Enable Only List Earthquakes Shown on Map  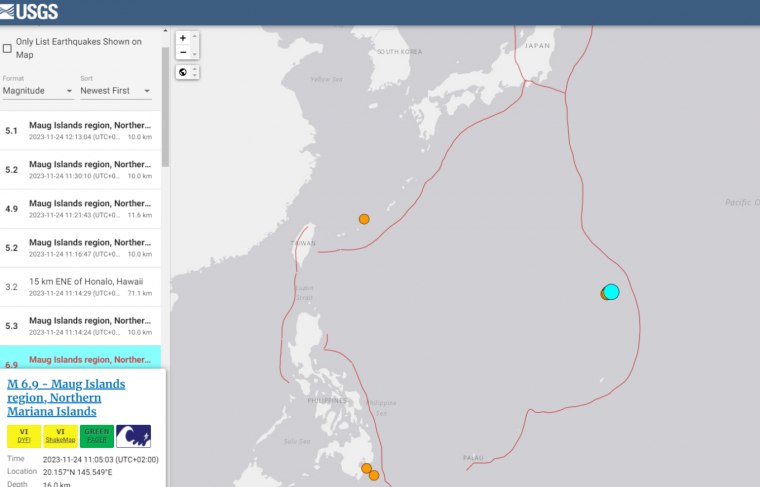[8, 48]
